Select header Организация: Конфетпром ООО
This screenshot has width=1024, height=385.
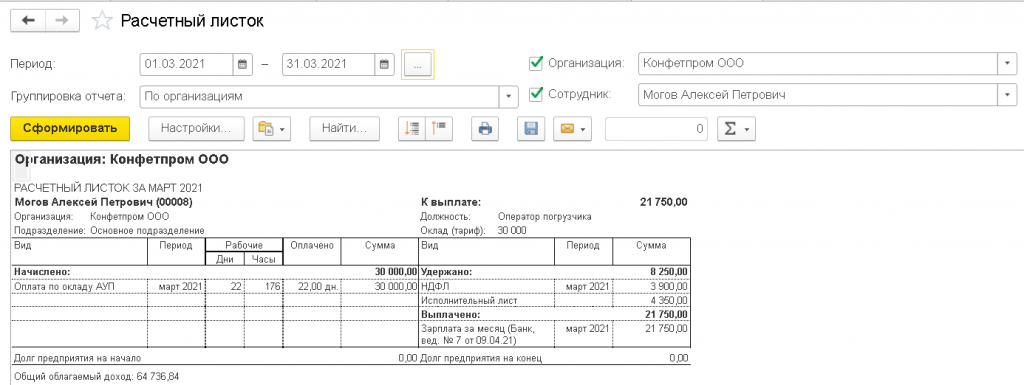(x=121, y=159)
